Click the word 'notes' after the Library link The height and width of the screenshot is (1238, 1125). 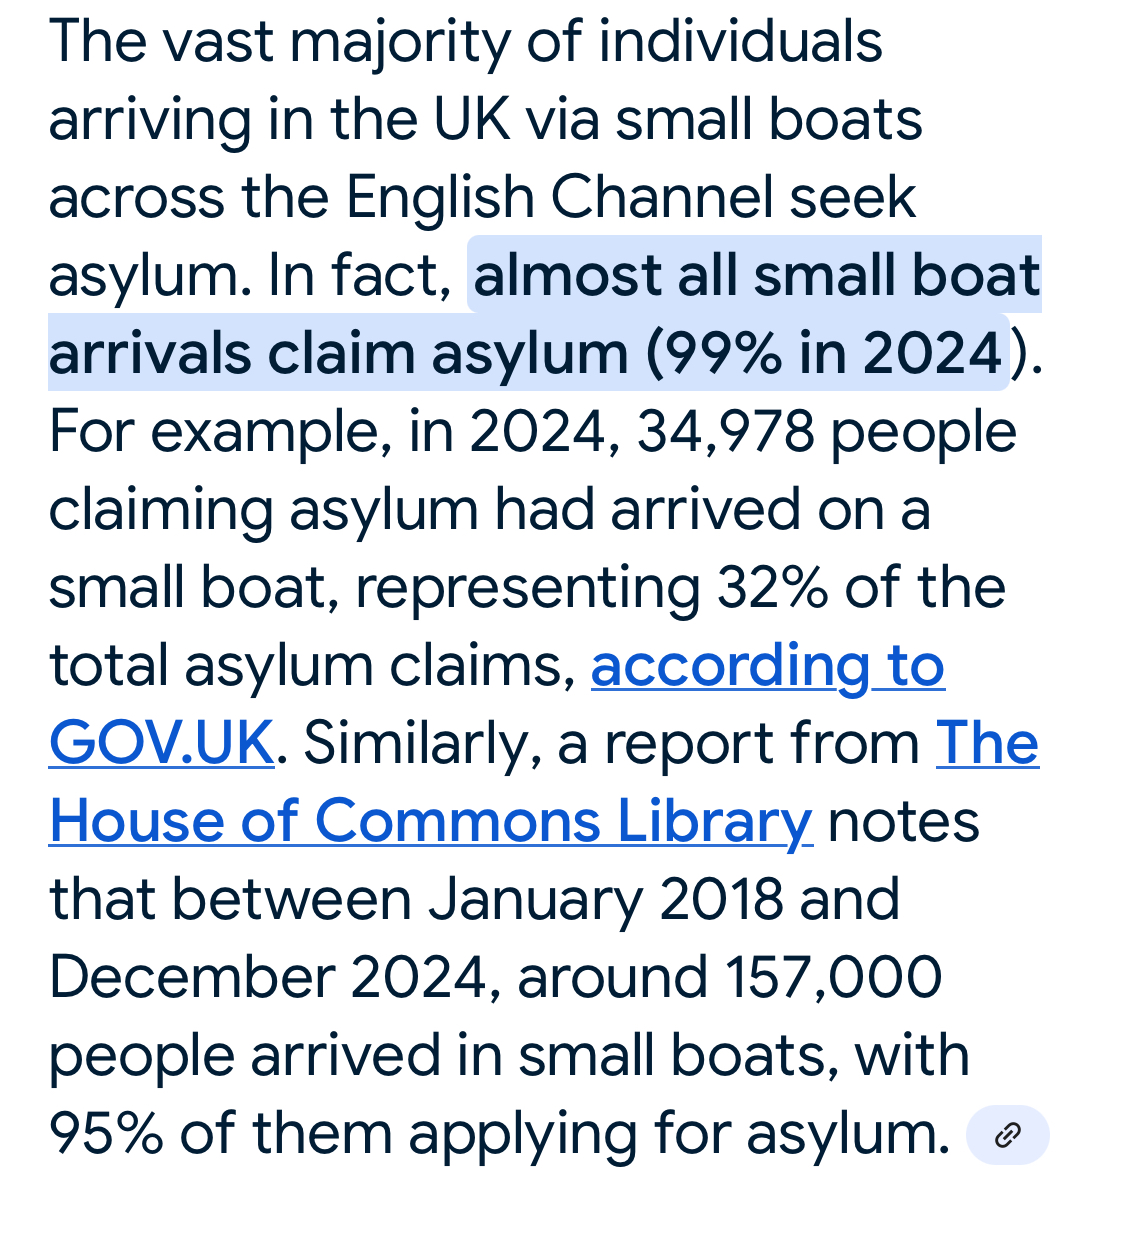click(903, 821)
